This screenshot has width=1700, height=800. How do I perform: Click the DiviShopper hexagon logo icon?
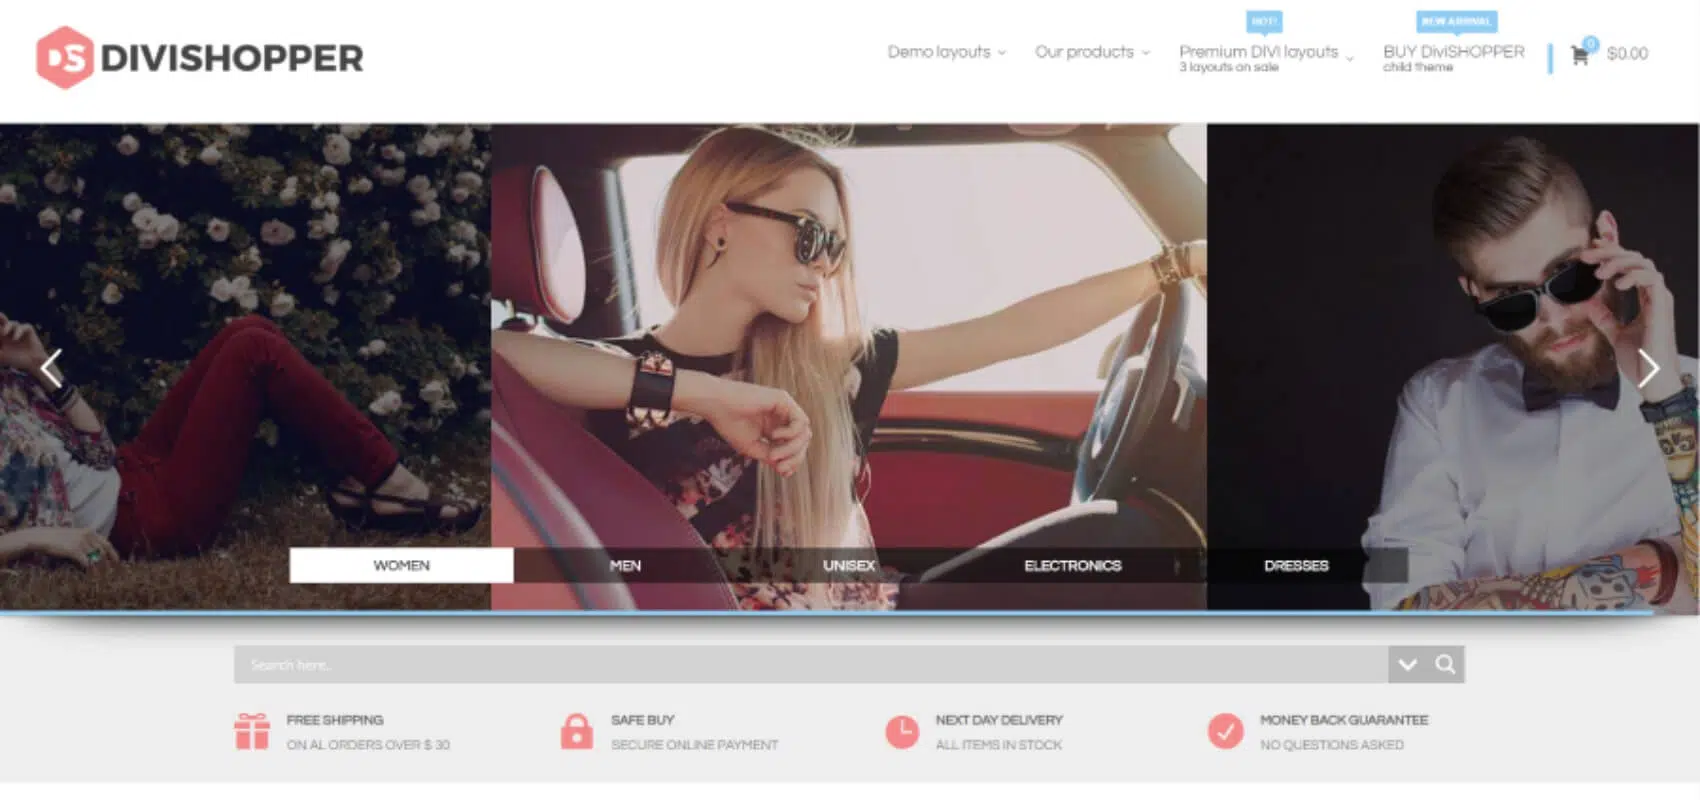65,57
